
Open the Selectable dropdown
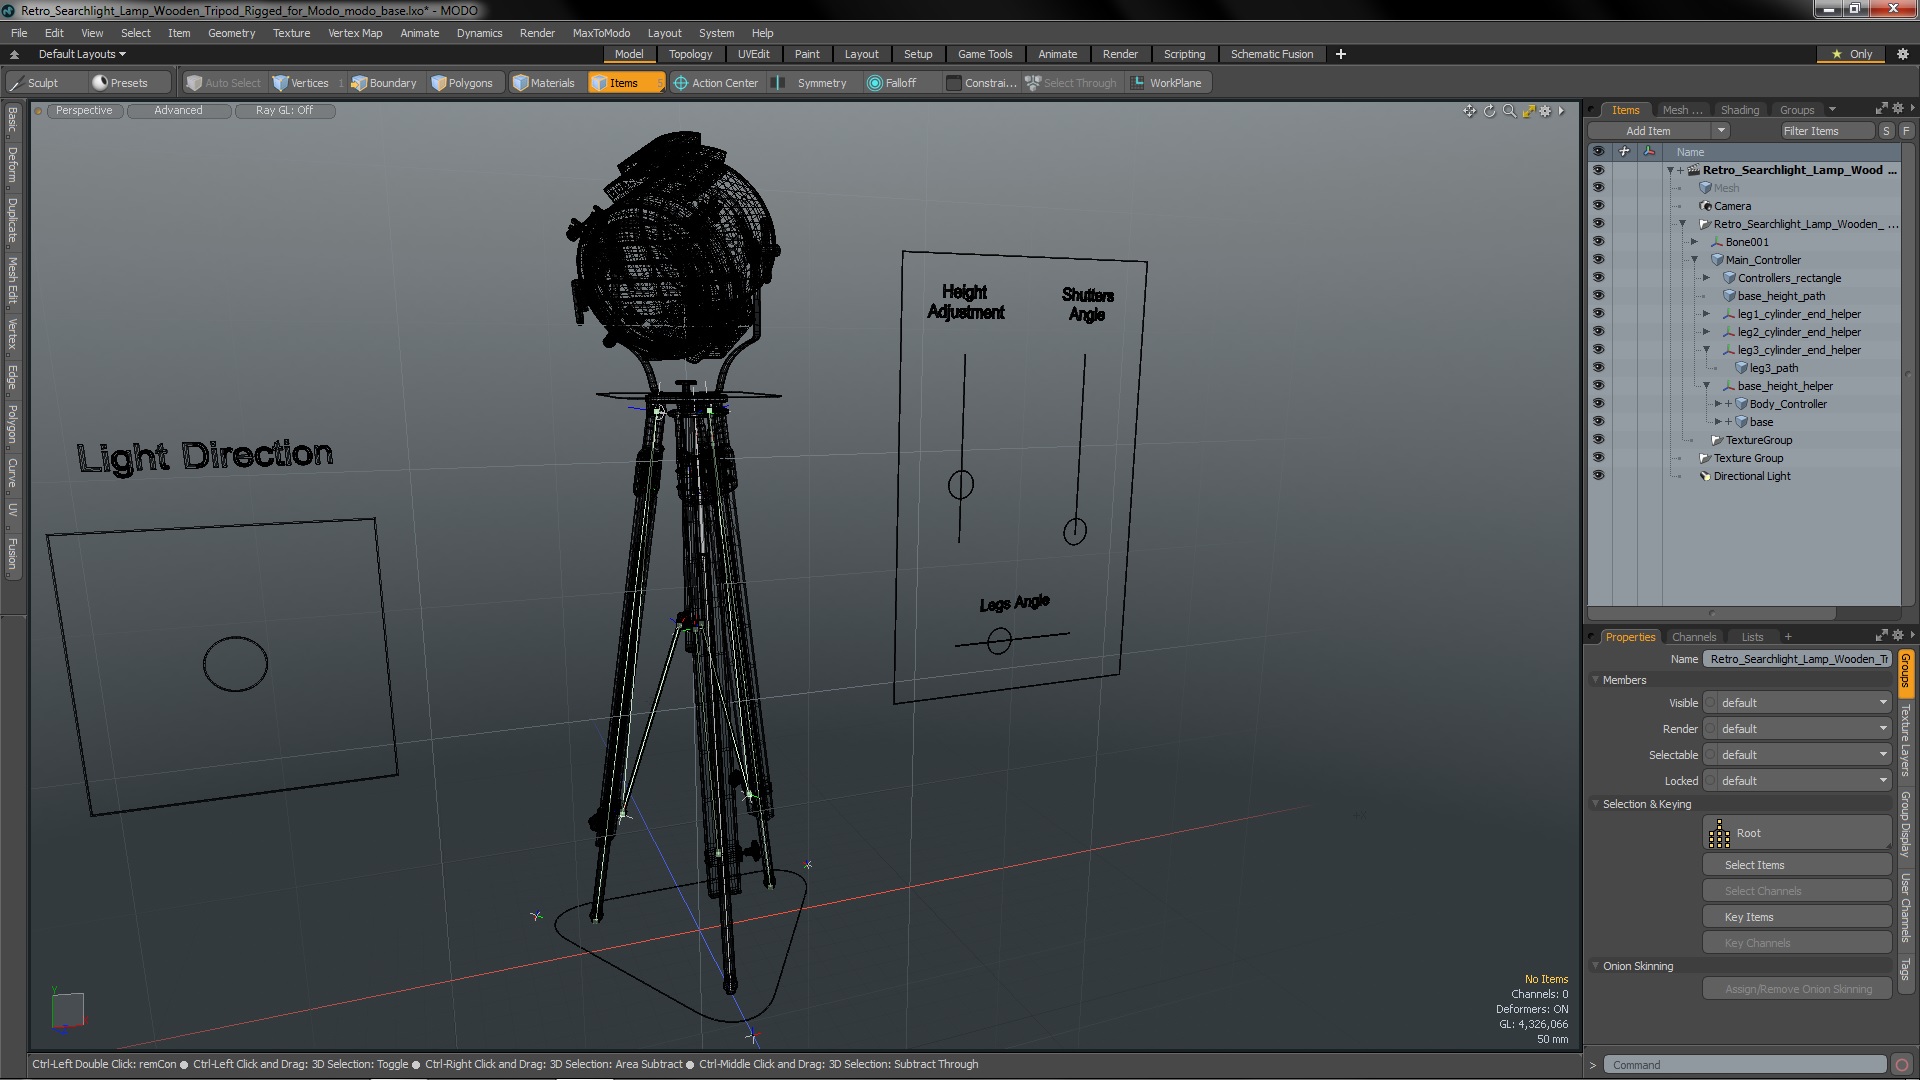click(x=1797, y=755)
